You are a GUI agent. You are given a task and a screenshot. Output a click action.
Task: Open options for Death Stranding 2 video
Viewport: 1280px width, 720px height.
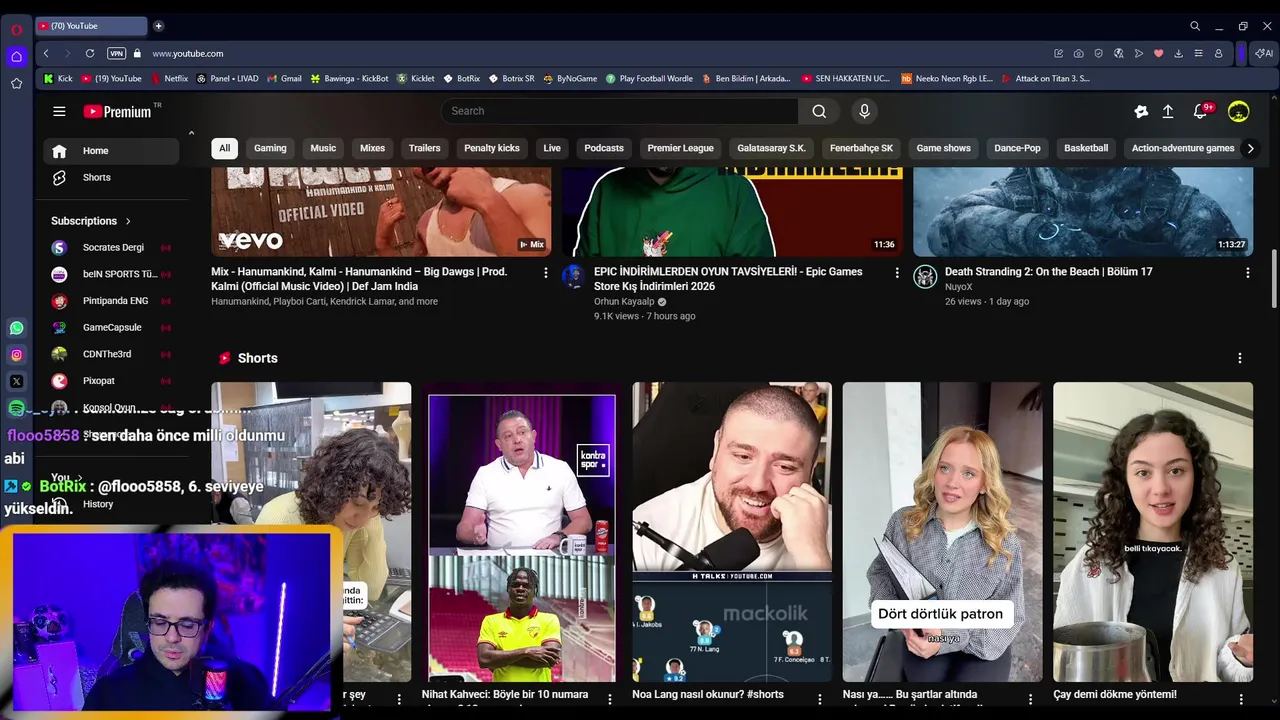(1247, 272)
